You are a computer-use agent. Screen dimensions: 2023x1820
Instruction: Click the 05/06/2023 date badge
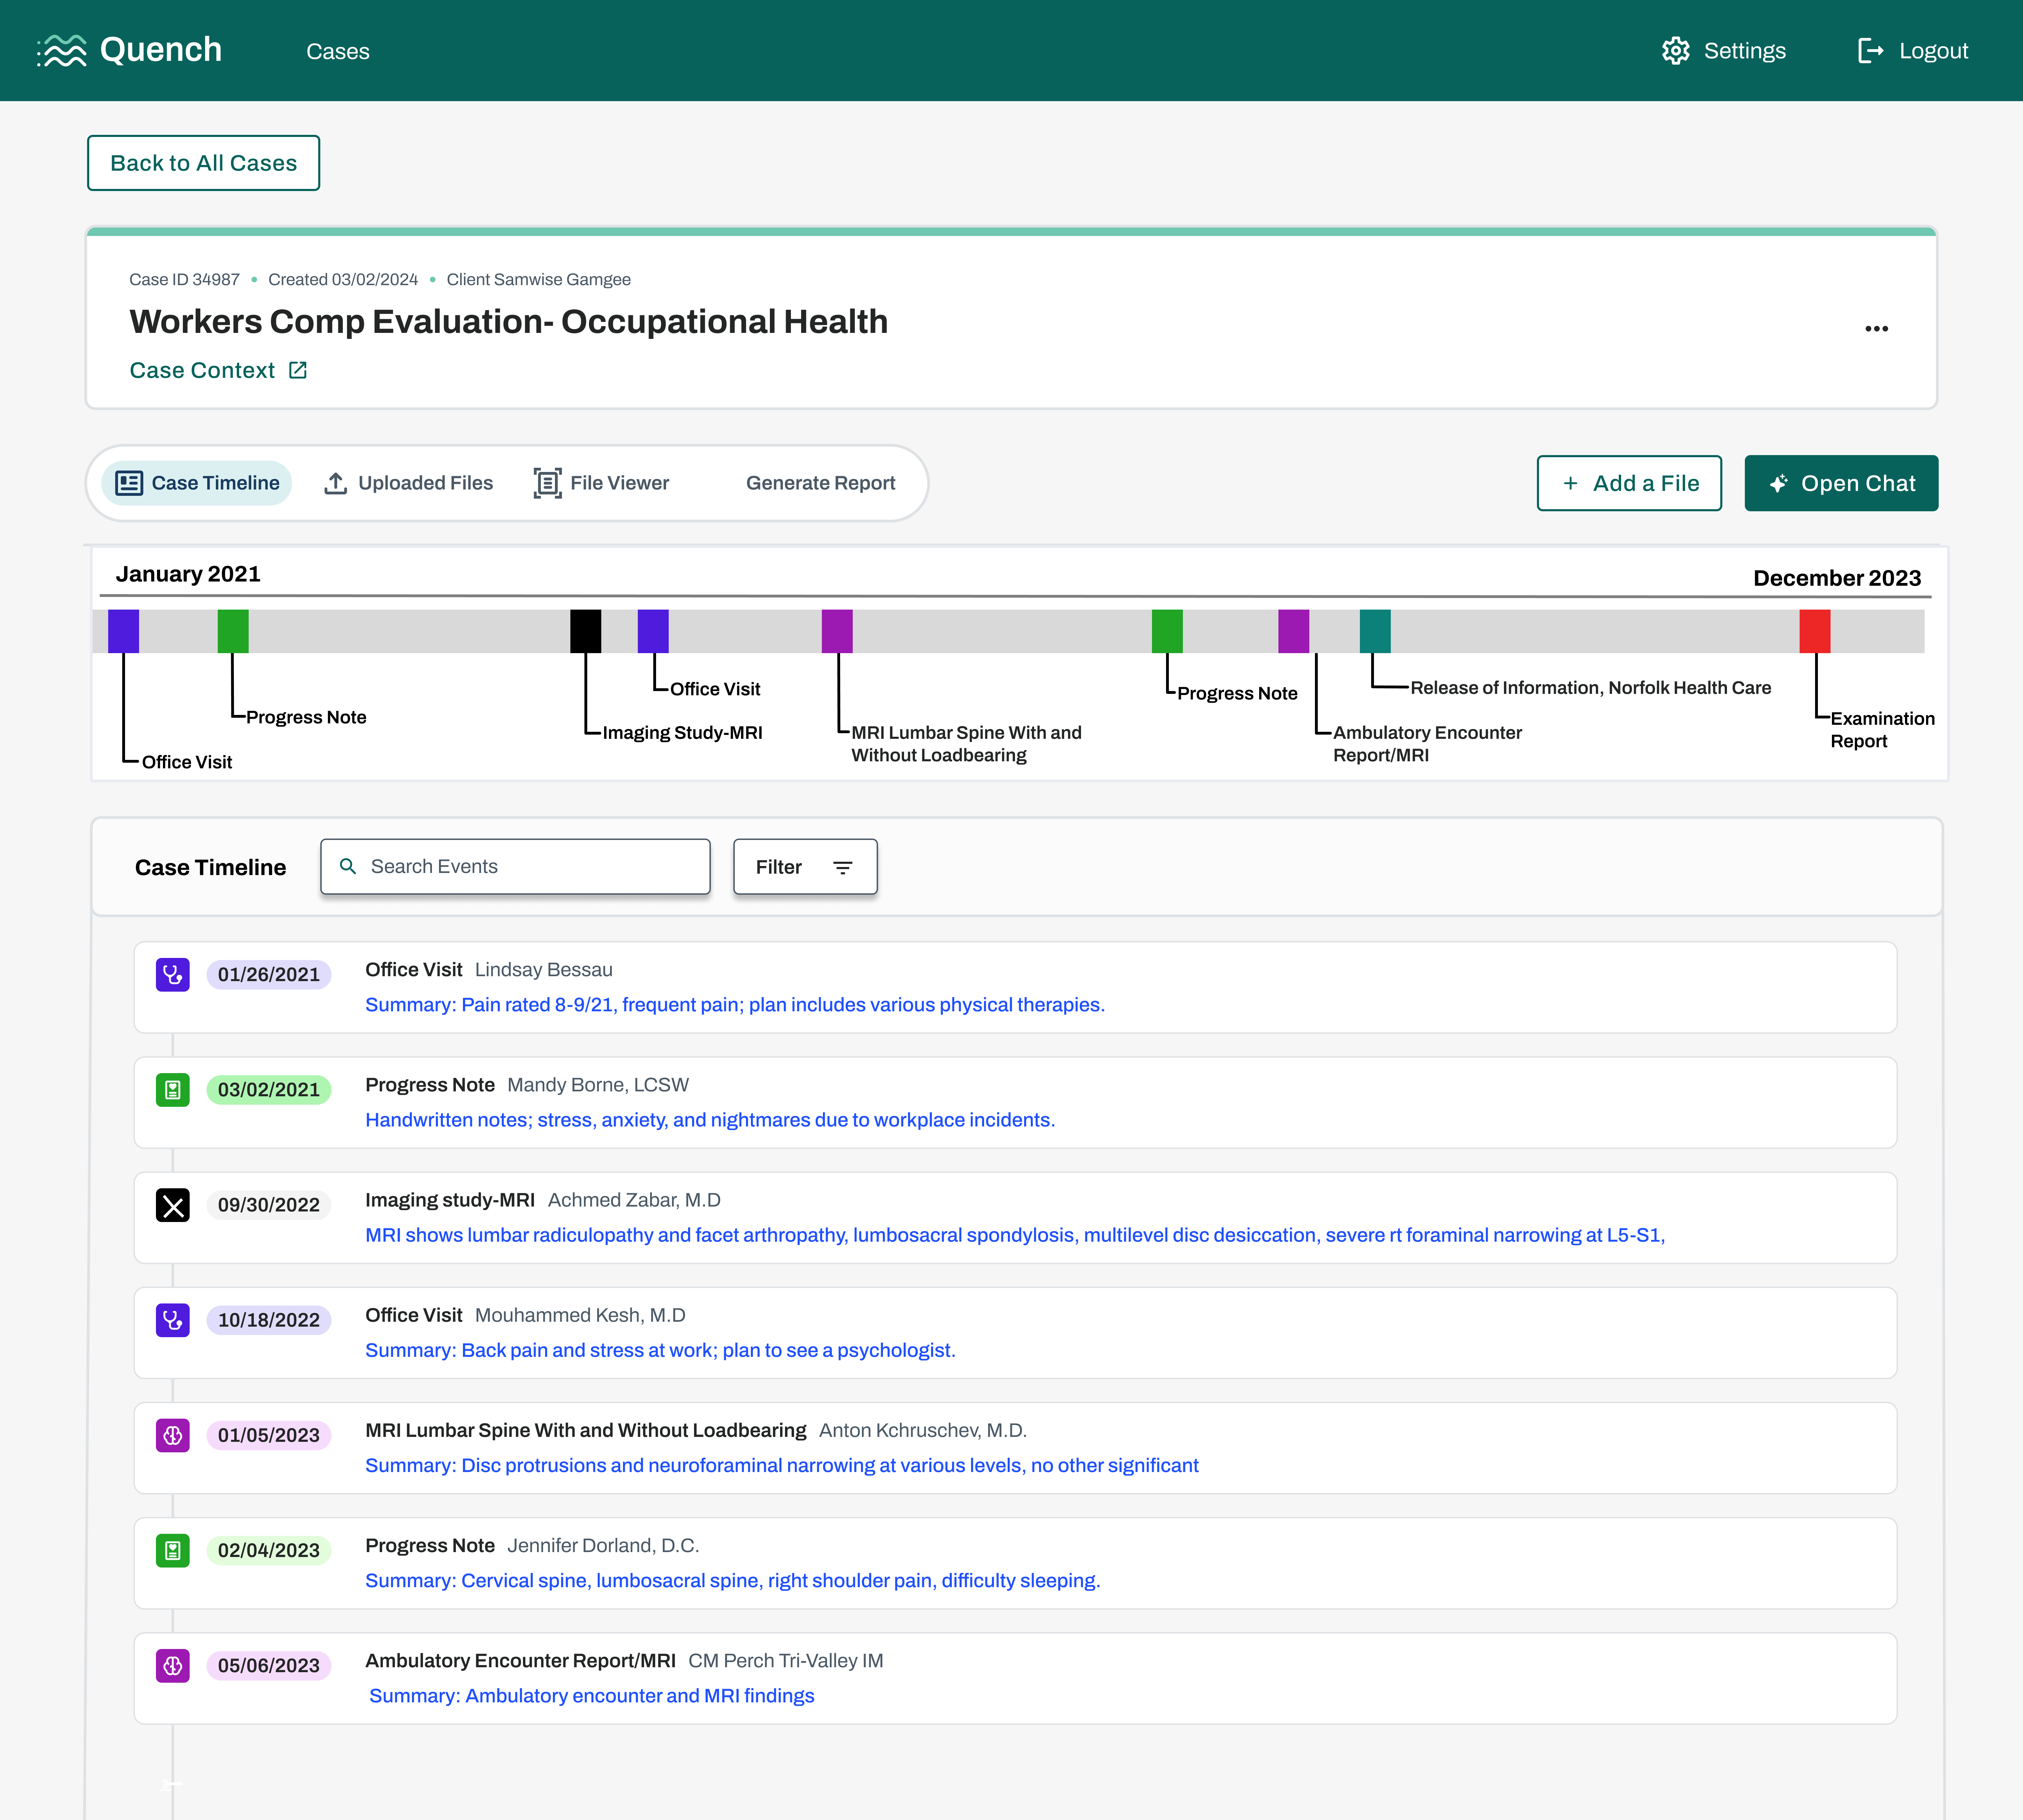[269, 1665]
